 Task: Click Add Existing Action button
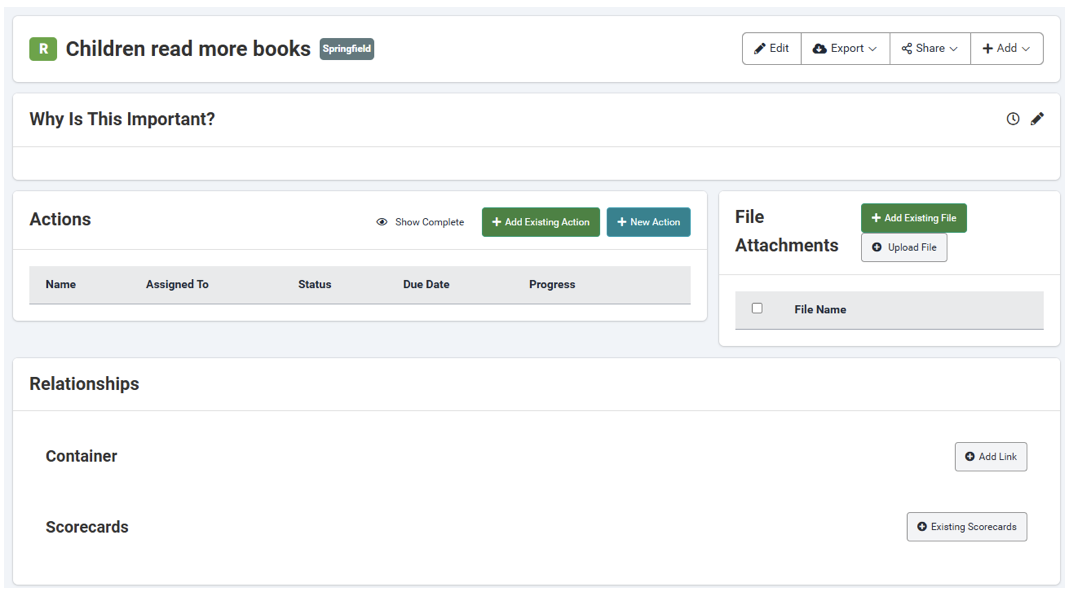pos(540,222)
